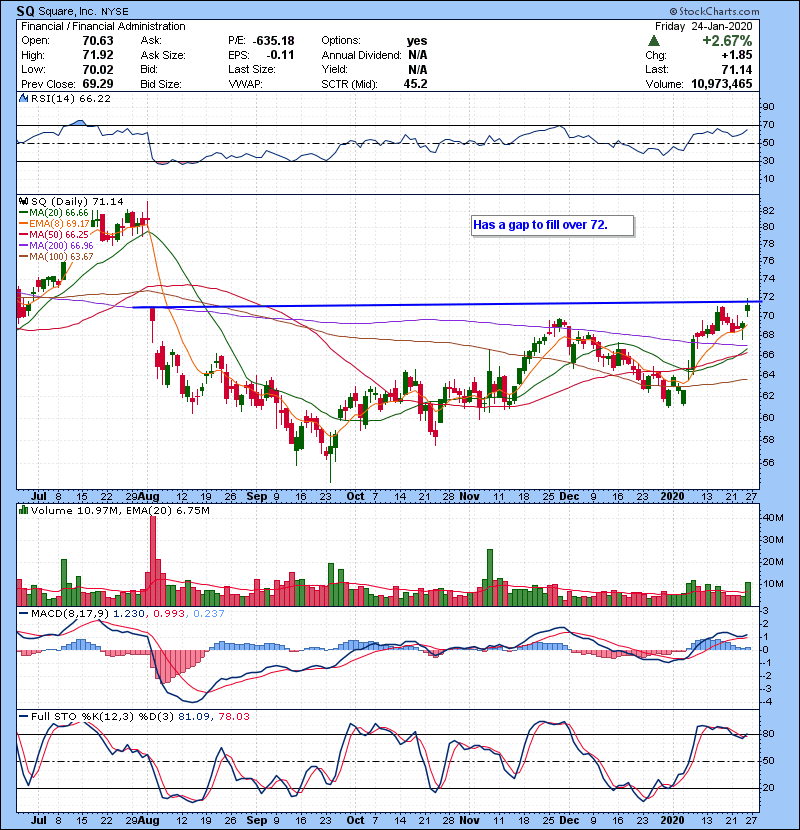Image resolution: width=800 pixels, height=830 pixels.
Task: Click the MACD(8,17,9) indicator label
Action: [x=70, y=614]
